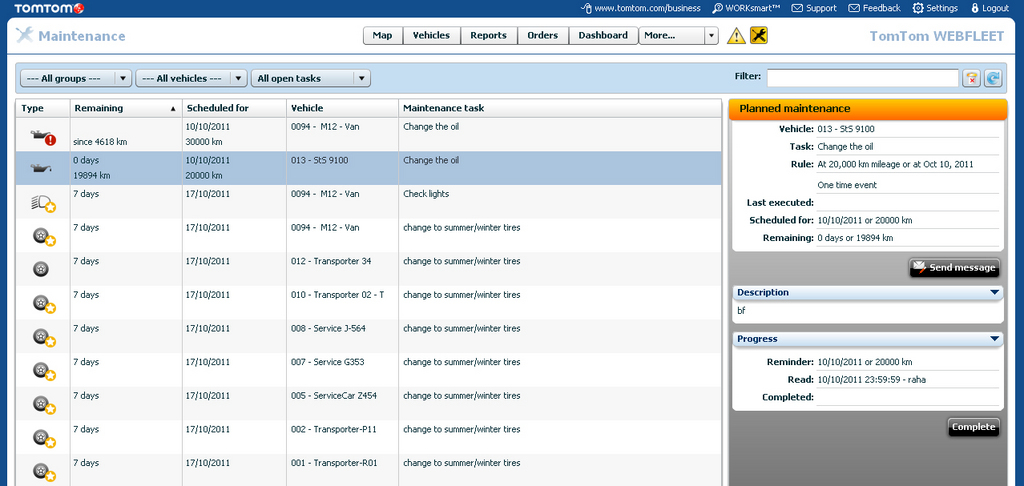1024x486 pixels.
Task: Sort by the Type column header
Action: [43, 108]
